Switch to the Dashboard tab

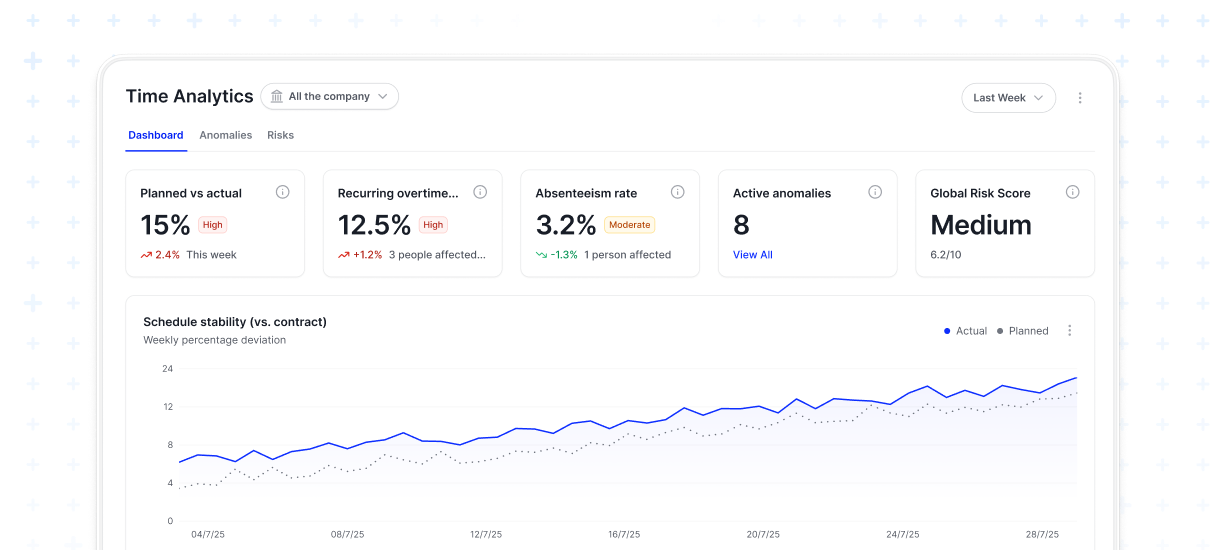tap(156, 135)
